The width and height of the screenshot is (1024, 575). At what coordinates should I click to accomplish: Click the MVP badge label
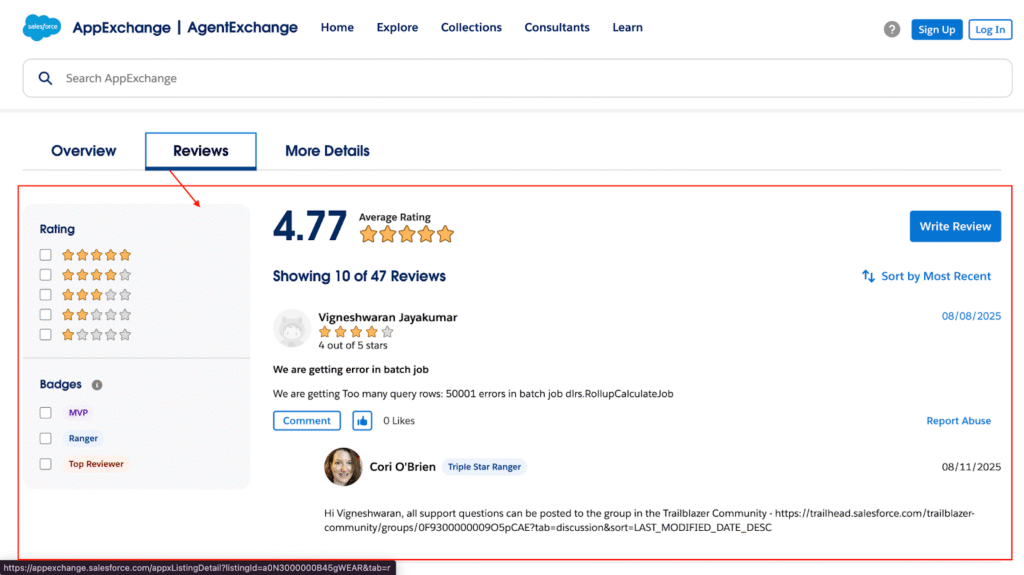[x=78, y=413]
